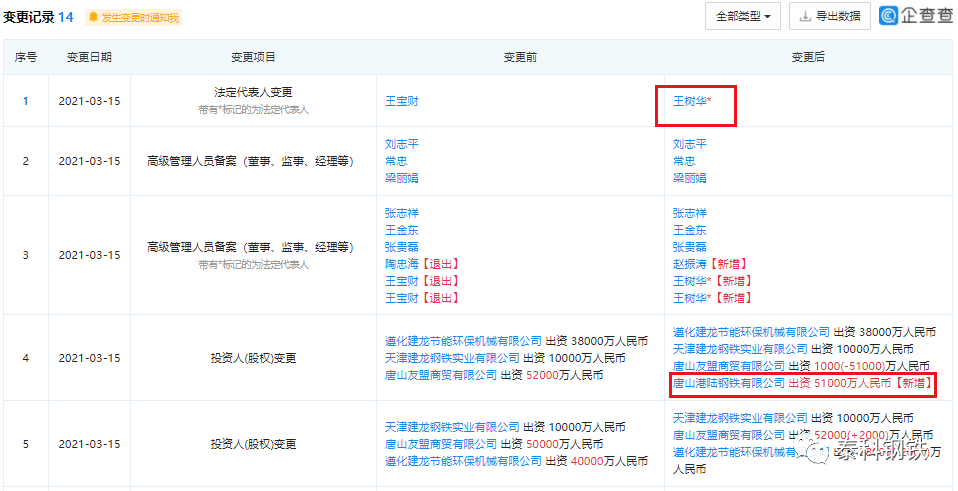
Task: Open 天津建龙钢铁实业 link in row 5 变更前
Action: click(x=452, y=427)
